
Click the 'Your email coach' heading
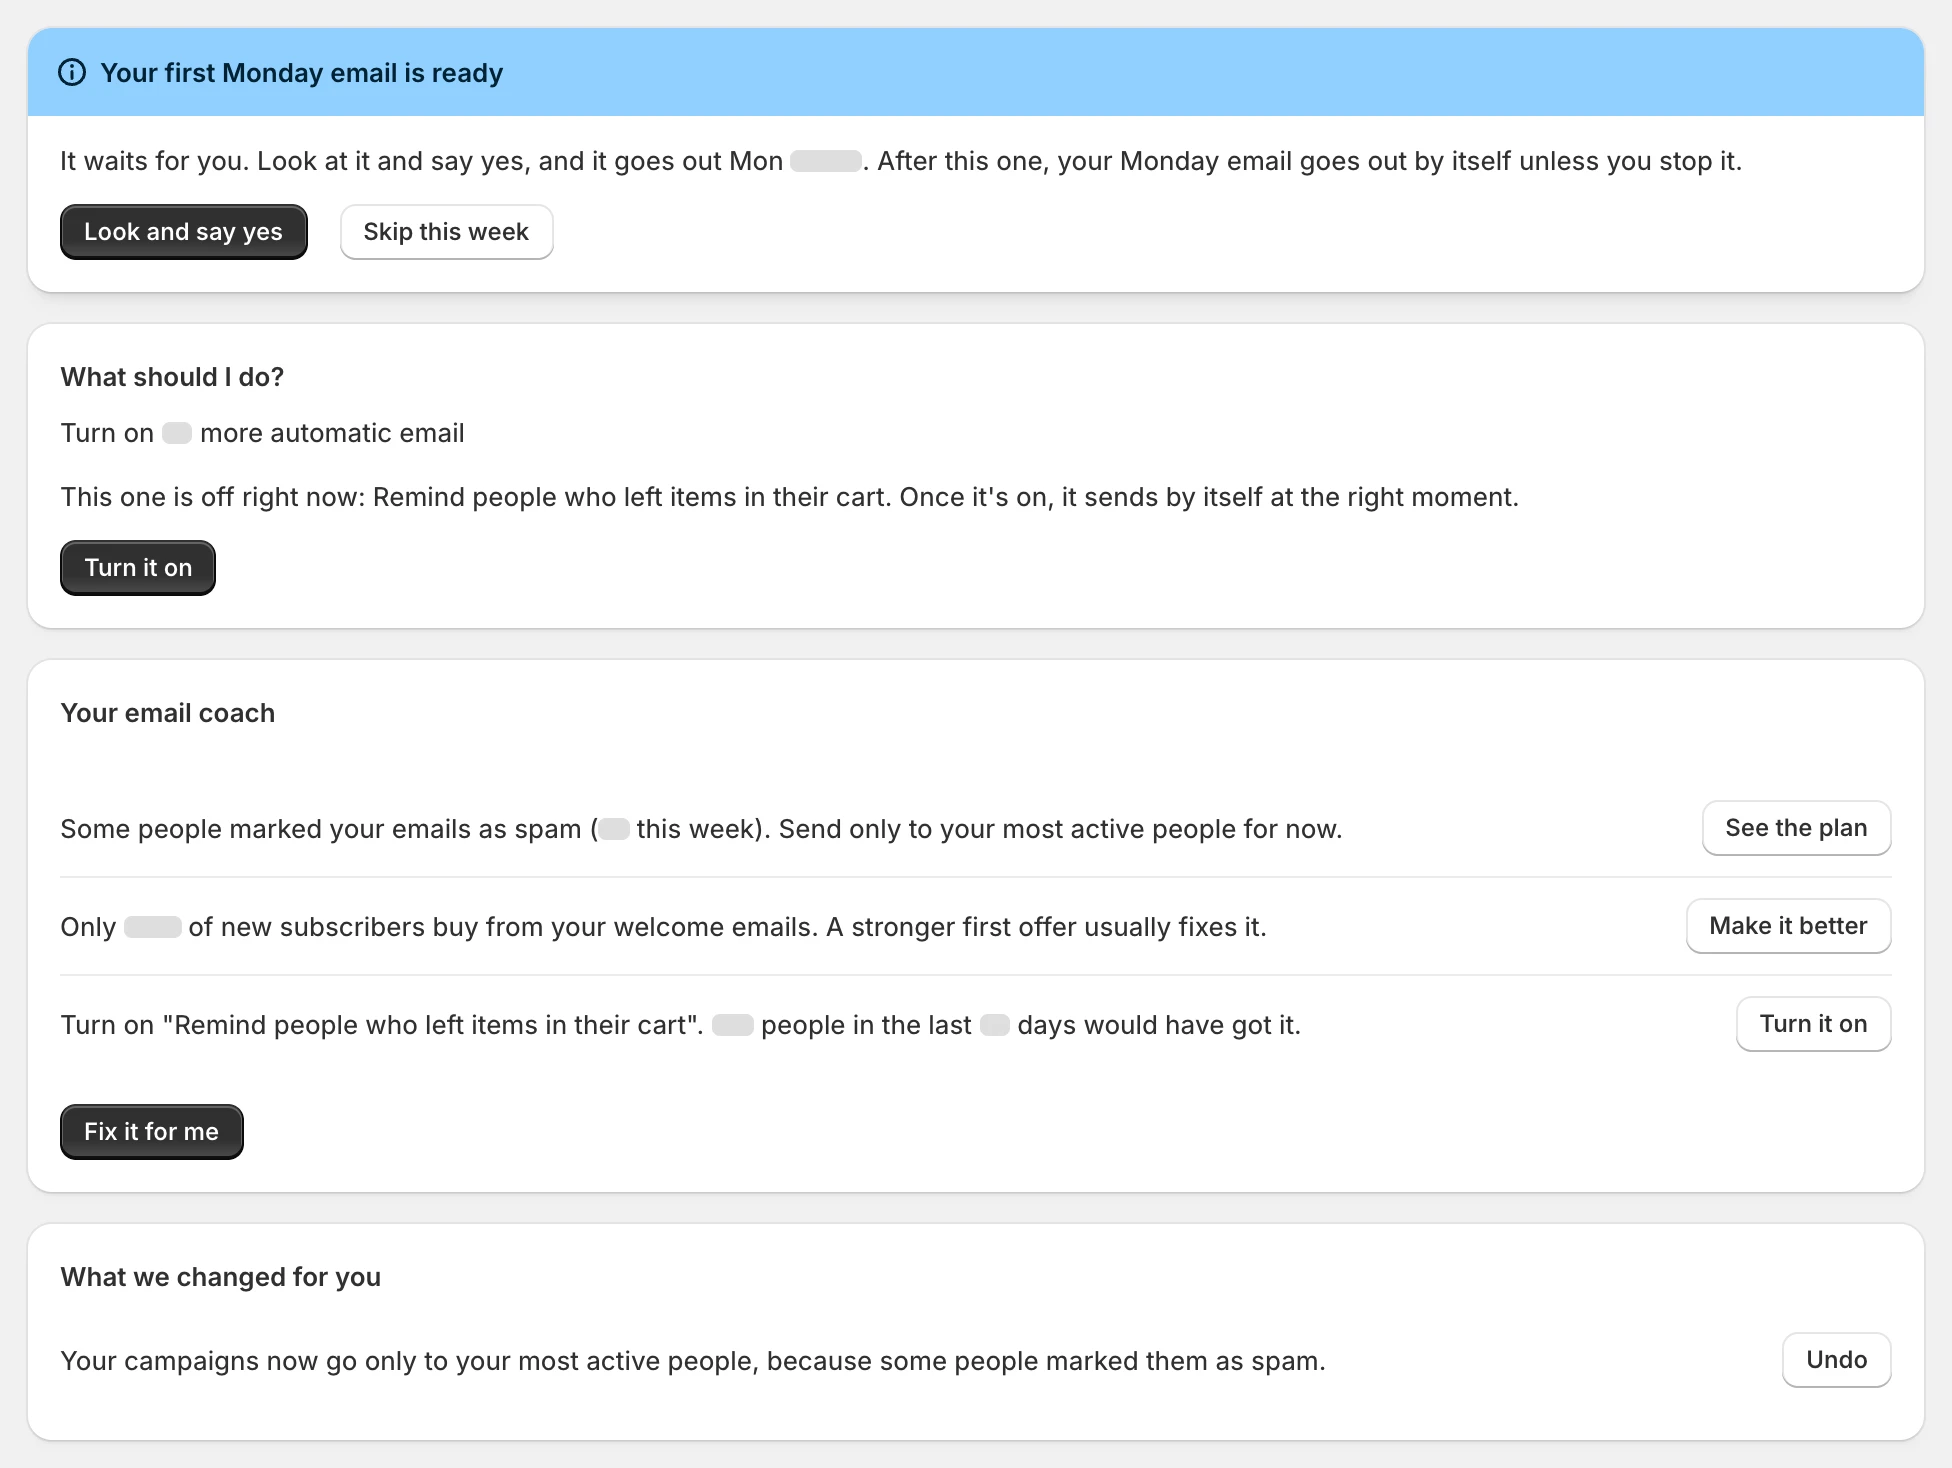[168, 713]
